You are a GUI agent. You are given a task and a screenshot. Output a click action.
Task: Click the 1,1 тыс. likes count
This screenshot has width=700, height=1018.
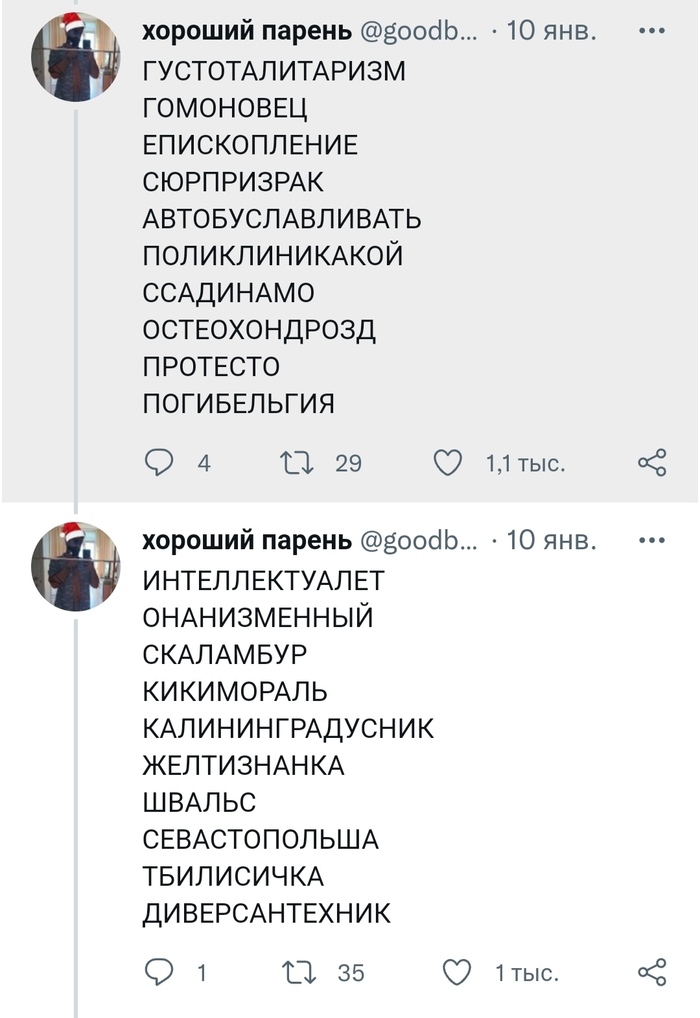pos(526,464)
